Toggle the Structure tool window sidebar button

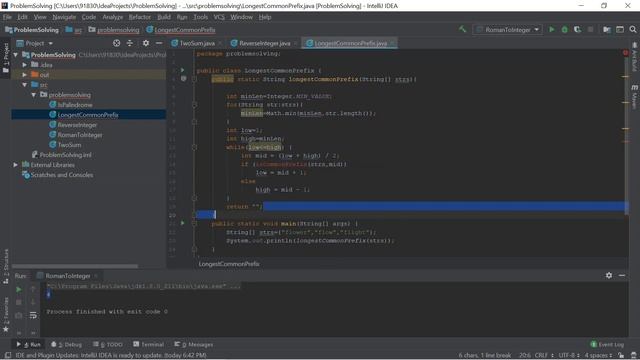[6, 266]
